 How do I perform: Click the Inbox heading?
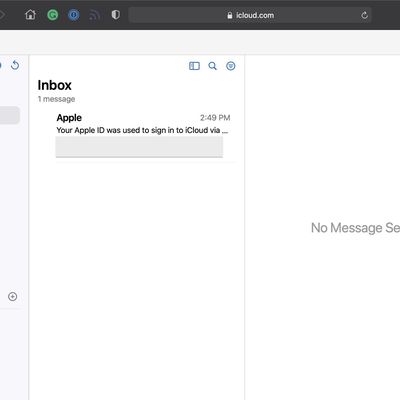tap(54, 85)
